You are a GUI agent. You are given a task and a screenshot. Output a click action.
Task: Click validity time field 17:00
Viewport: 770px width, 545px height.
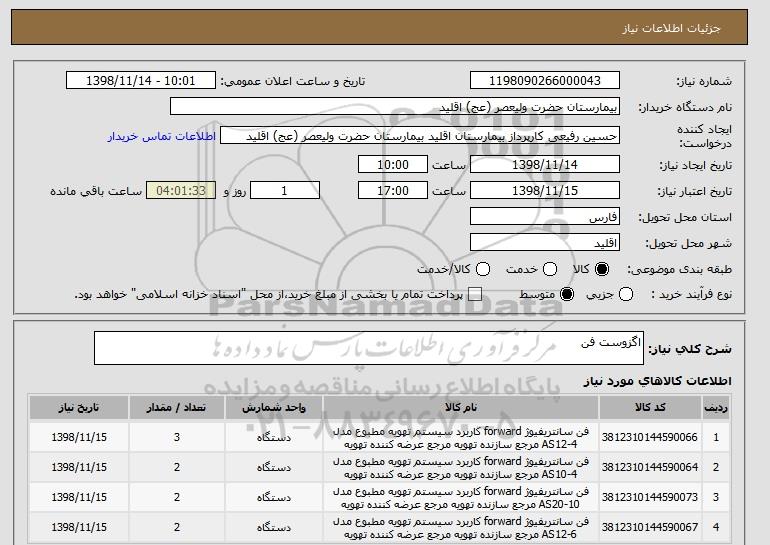393,191
